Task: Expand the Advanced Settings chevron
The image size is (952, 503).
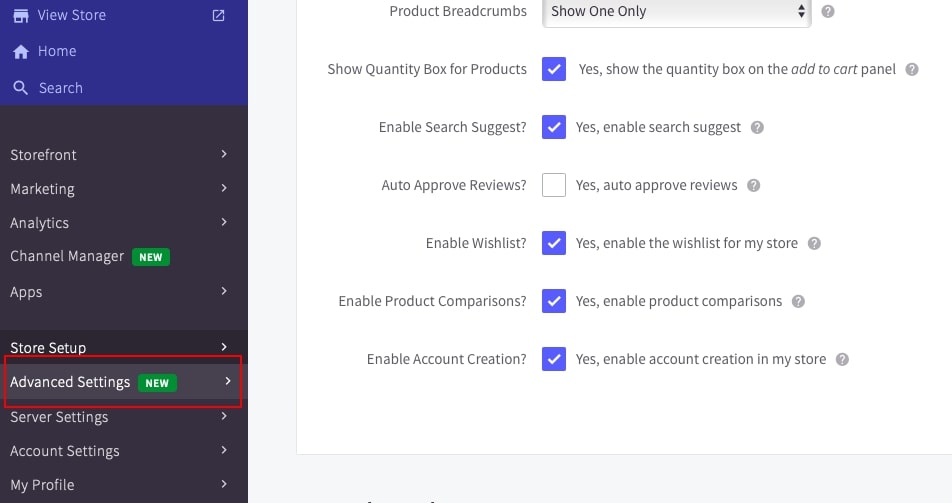Action: [228, 381]
